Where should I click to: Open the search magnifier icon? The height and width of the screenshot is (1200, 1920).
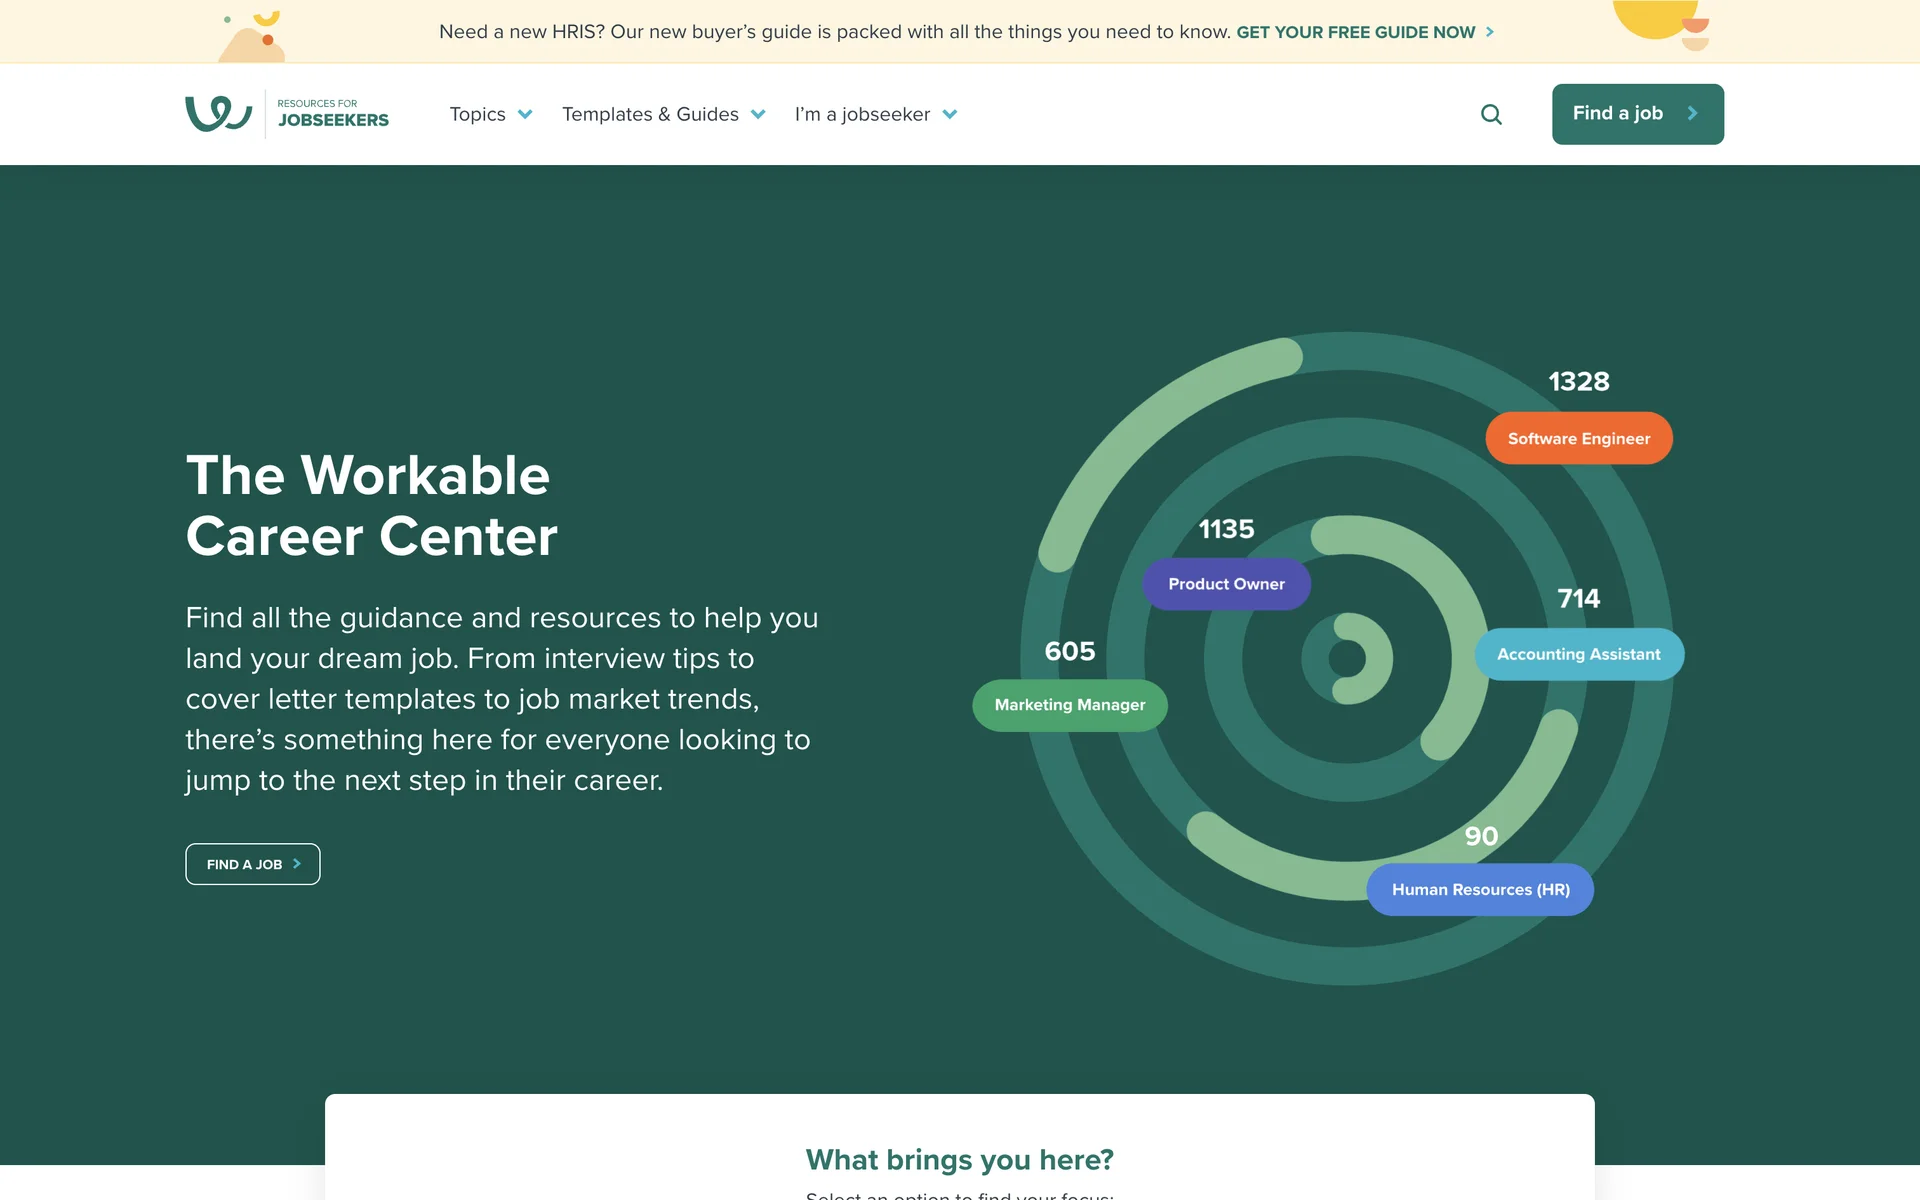coord(1491,114)
